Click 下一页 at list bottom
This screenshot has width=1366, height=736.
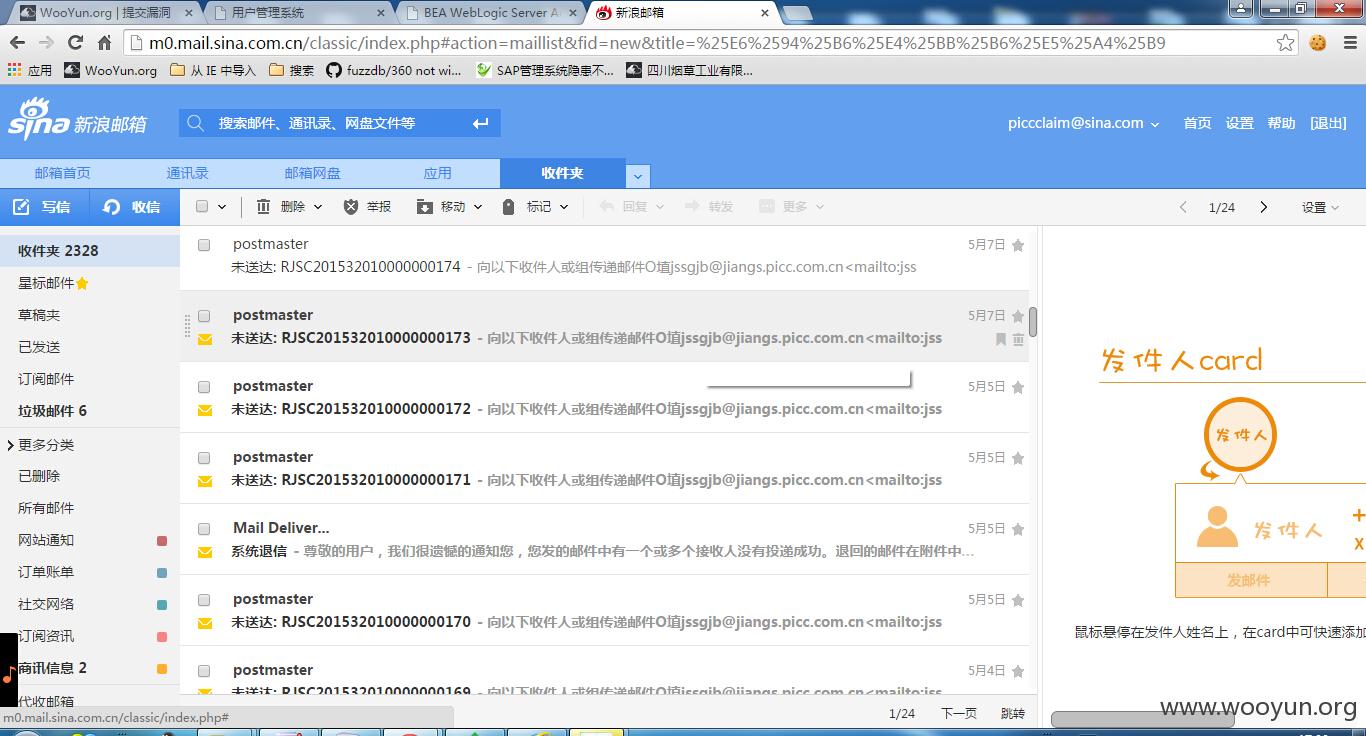point(958,713)
